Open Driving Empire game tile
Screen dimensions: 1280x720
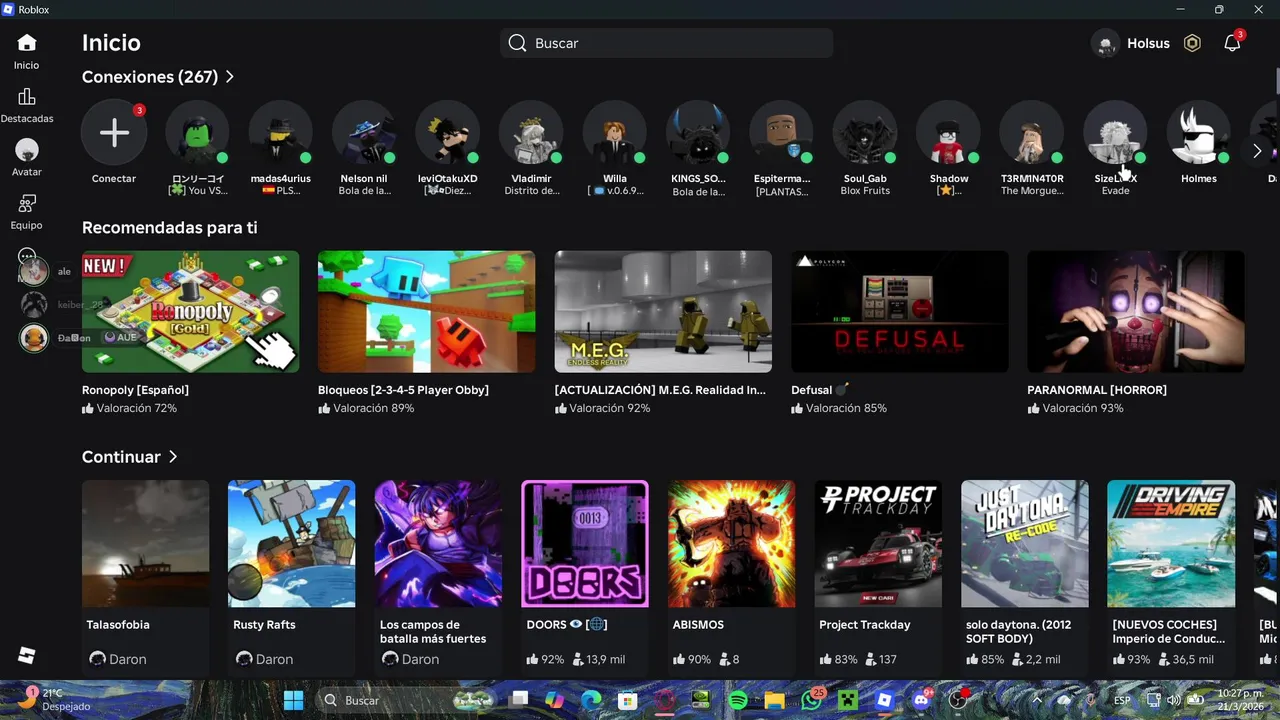coord(1171,544)
